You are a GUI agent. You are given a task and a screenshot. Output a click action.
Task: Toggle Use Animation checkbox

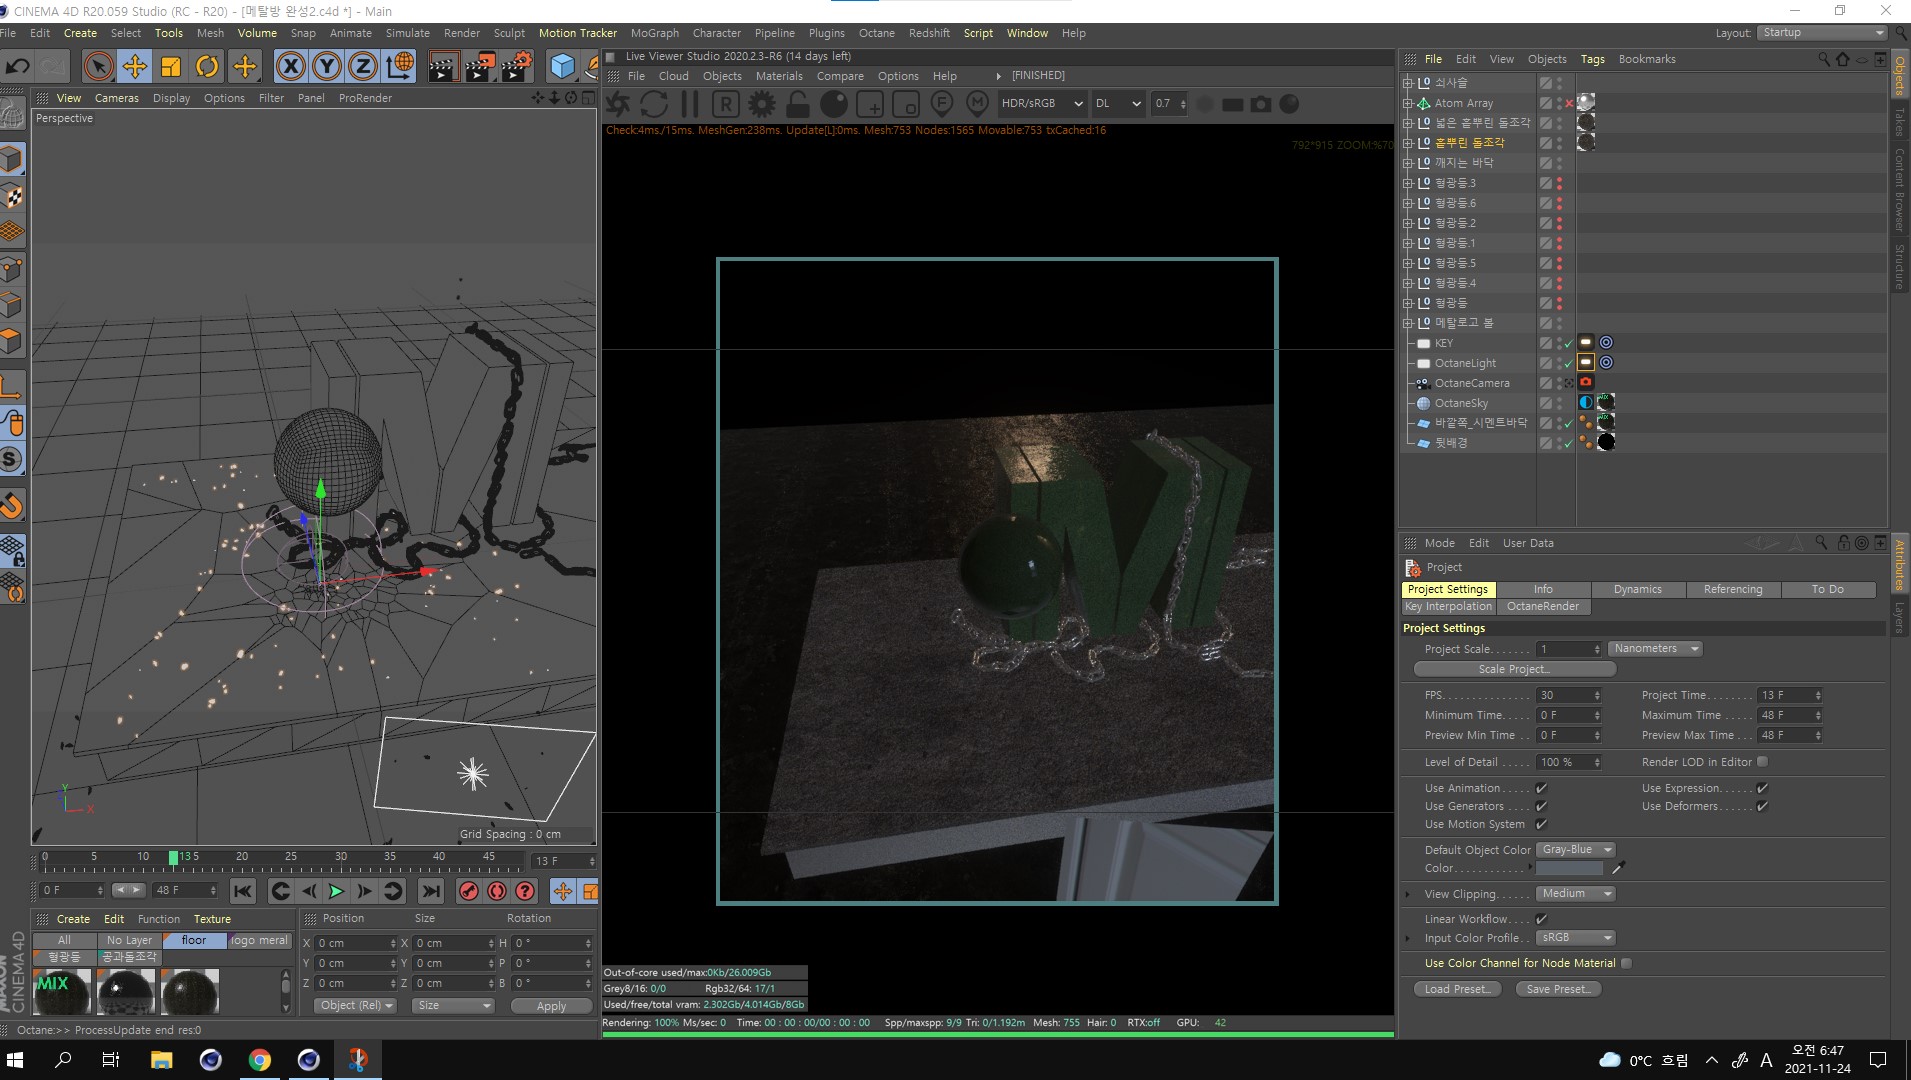tap(1541, 788)
